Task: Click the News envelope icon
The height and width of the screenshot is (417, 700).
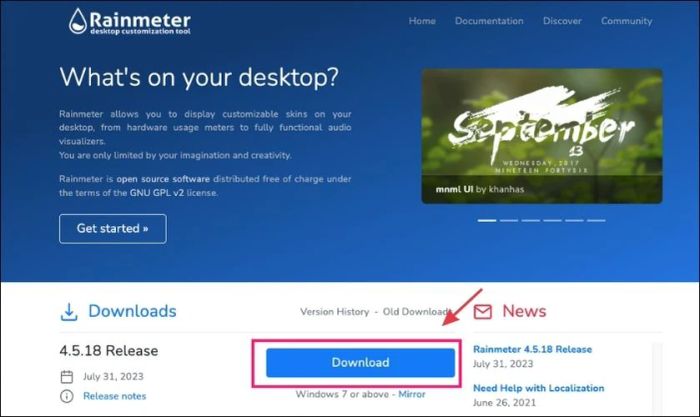Action: (x=483, y=312)
